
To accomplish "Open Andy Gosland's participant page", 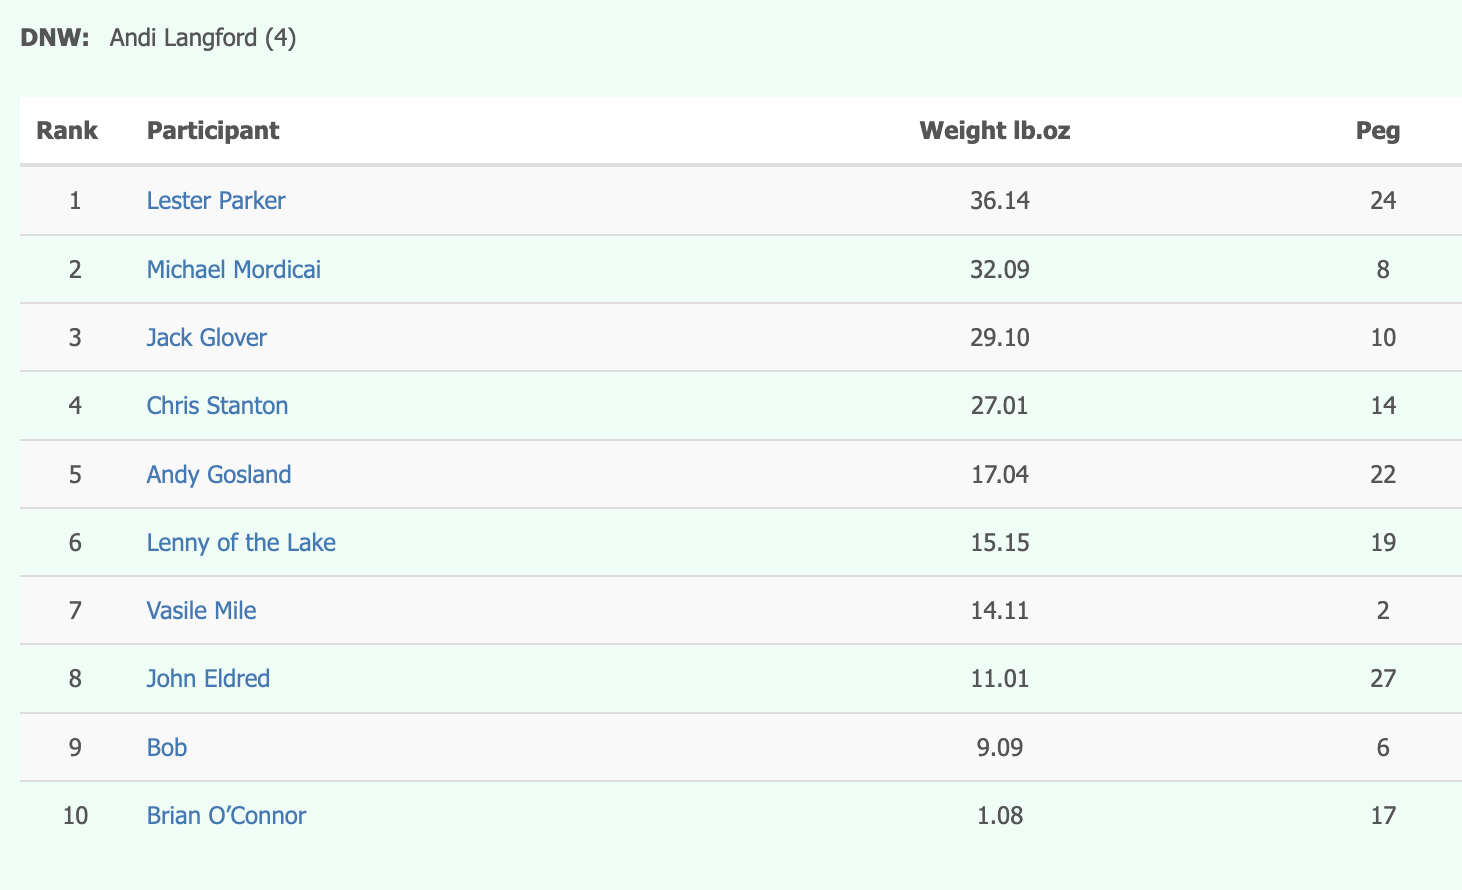I will click(219, 474).
